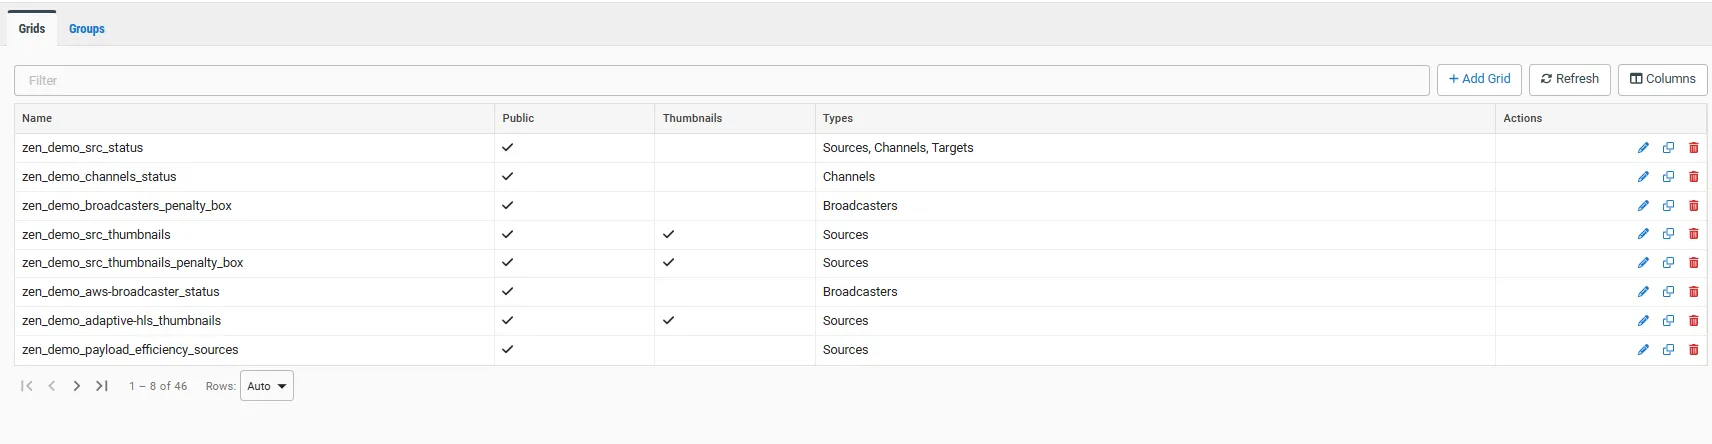Image resolution: width=1712 pixels, height=444 pixels.
Task: Go to previous page of grids
Action: pyautogui.click(x=52, y=386)
